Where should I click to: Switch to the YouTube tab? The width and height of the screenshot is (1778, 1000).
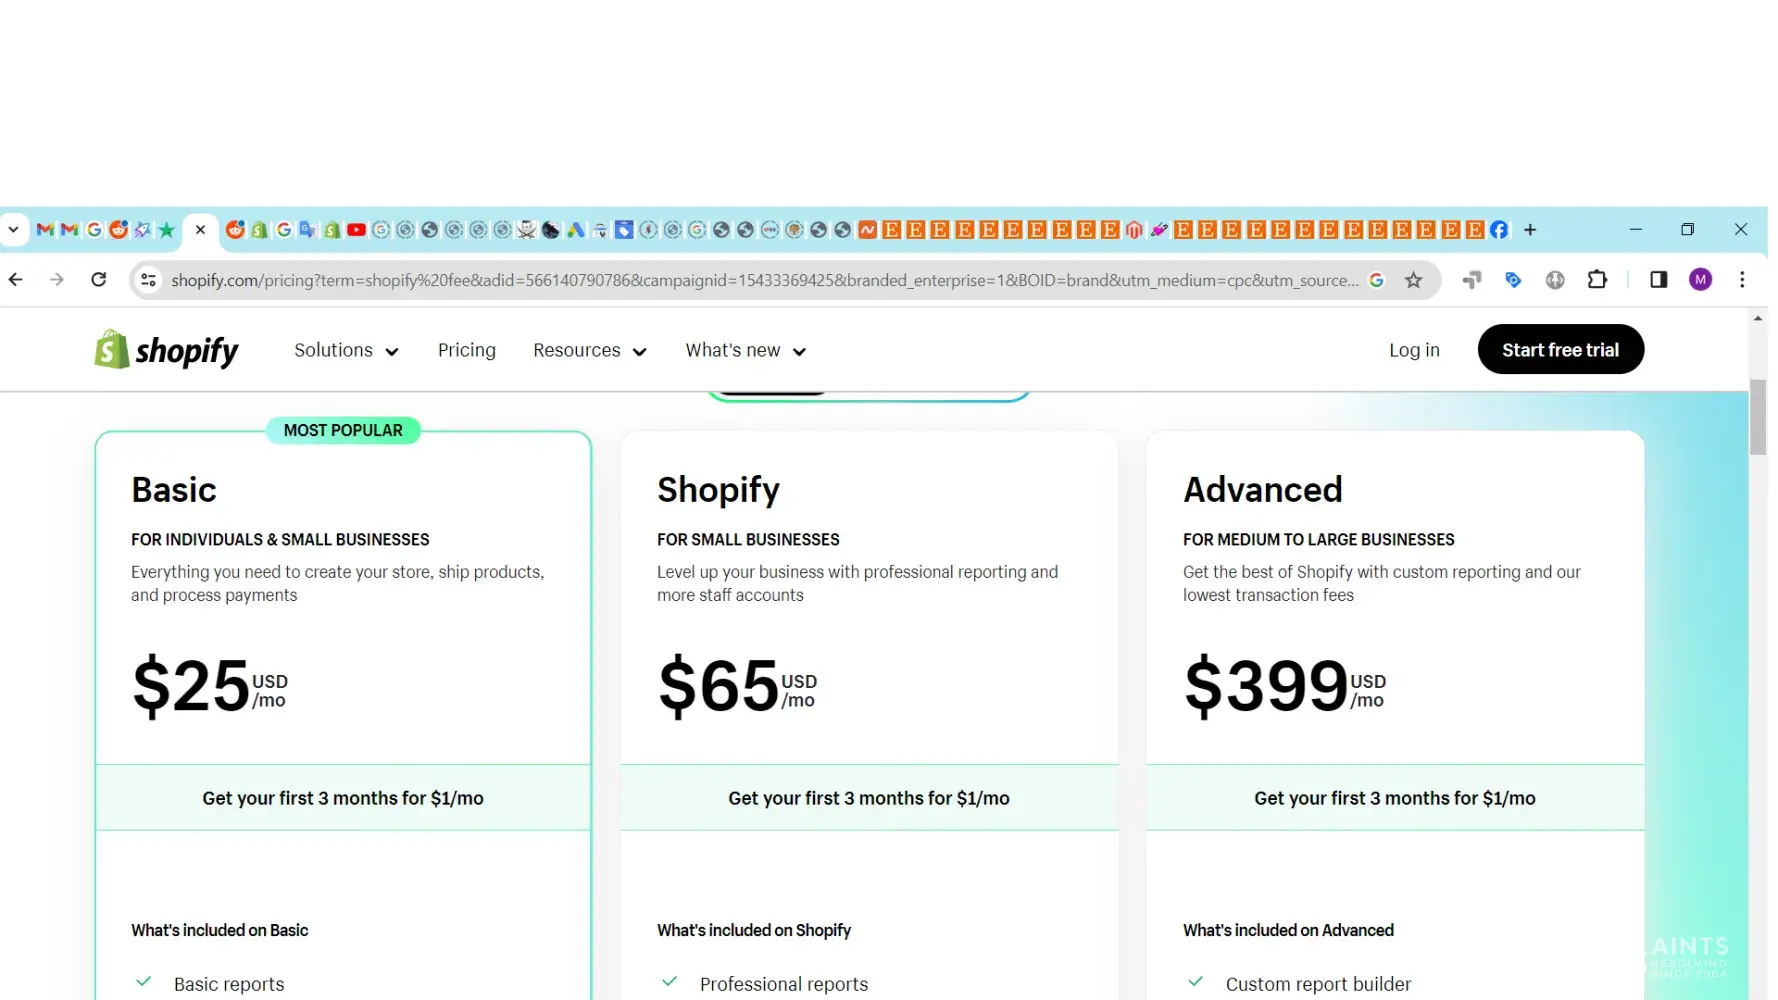[x=356, y=230]
